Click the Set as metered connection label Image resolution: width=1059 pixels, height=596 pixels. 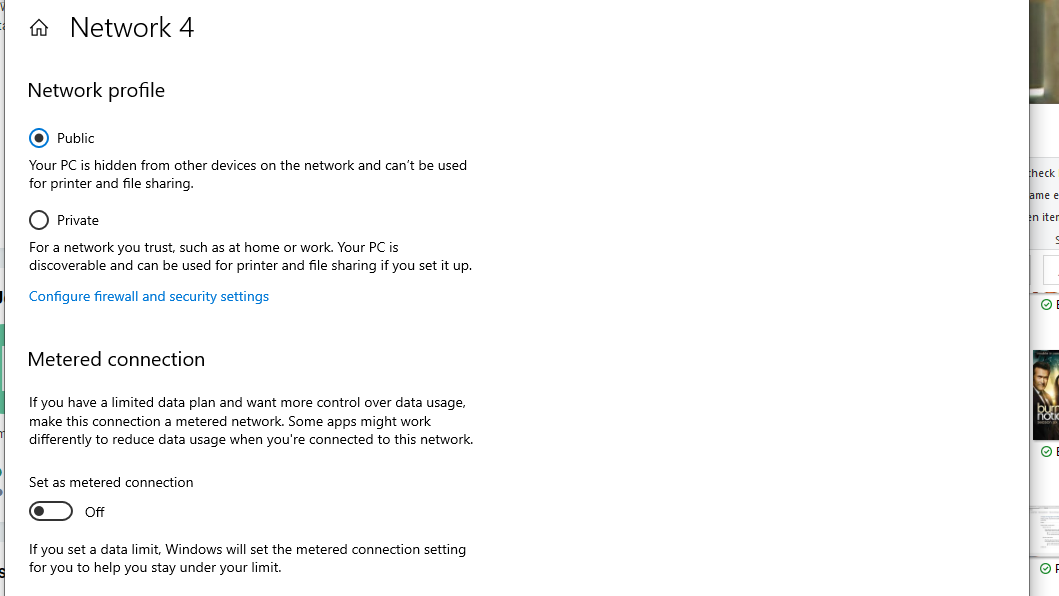point(111,482)
